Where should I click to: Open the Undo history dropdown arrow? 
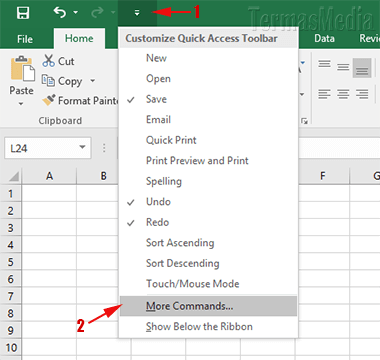76,13
